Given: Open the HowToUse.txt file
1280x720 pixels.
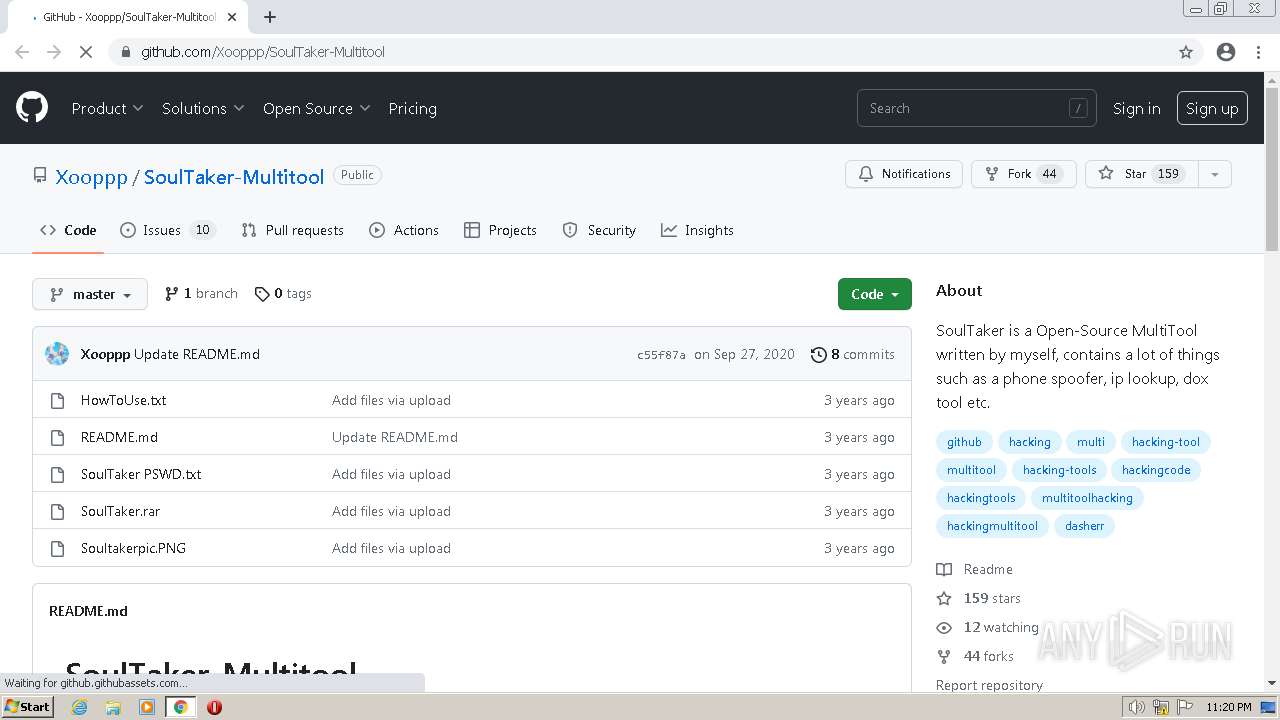Looking at the screenshot, I should point(123,400).
